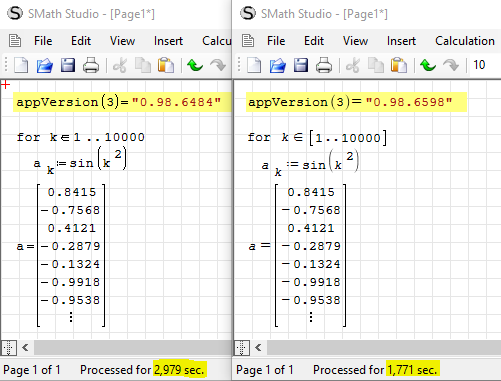Undo green arrow in left window
Viewport: 501px width, 381px height.
click(x=195, y=65)
